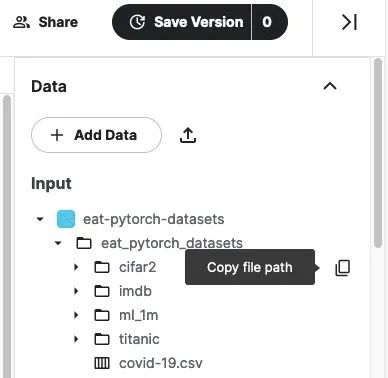The image size is (388, 378).
Task: Collapse the eat_pytorch_datasets folder node
Action: 58,243
